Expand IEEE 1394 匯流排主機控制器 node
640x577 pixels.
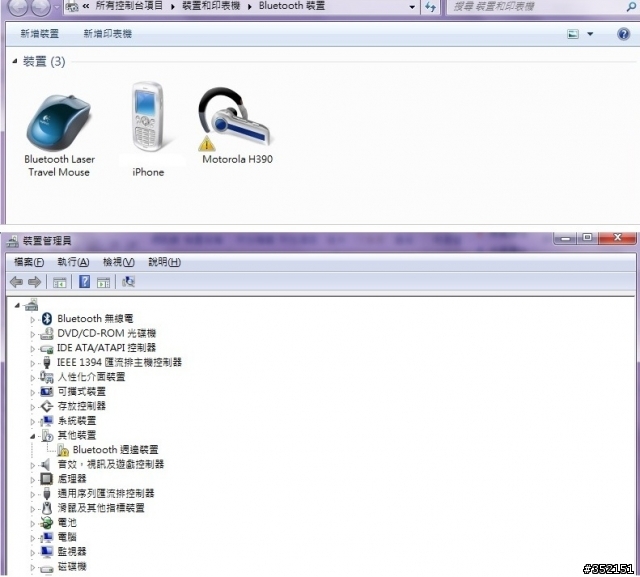point(33,364)
